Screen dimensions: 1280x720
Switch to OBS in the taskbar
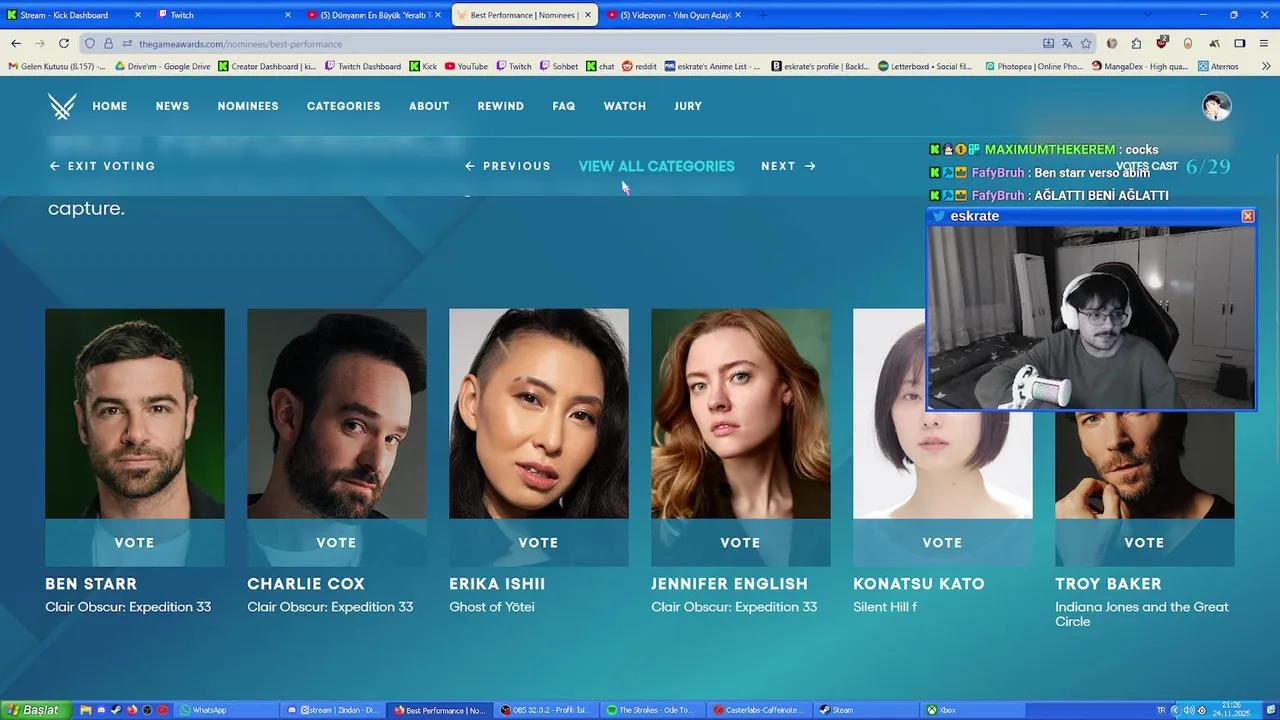547,710
